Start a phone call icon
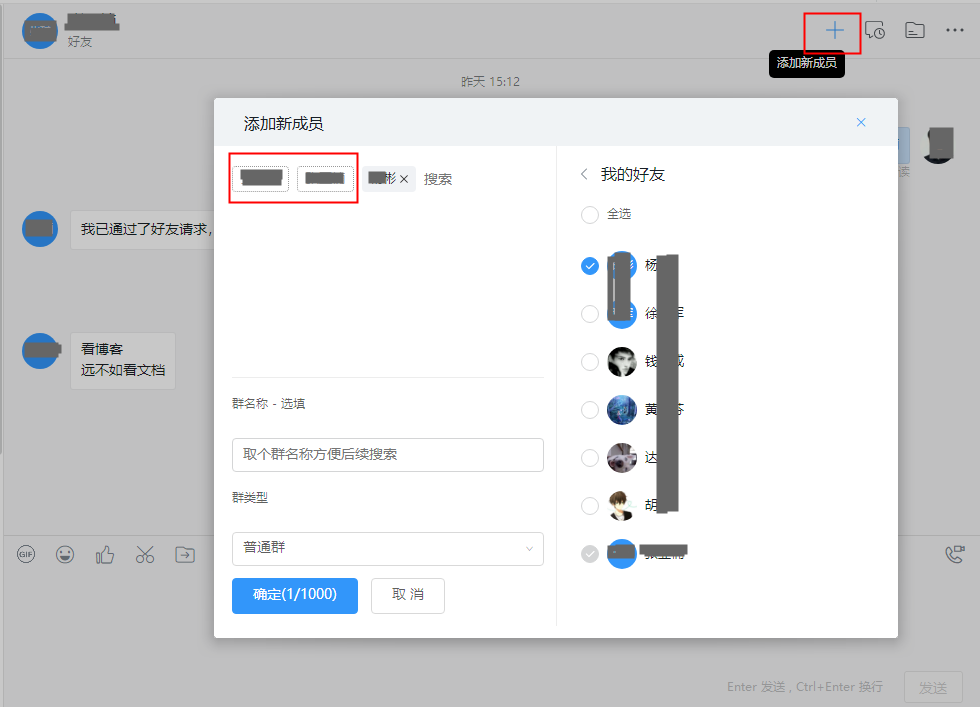 point(955,554)
